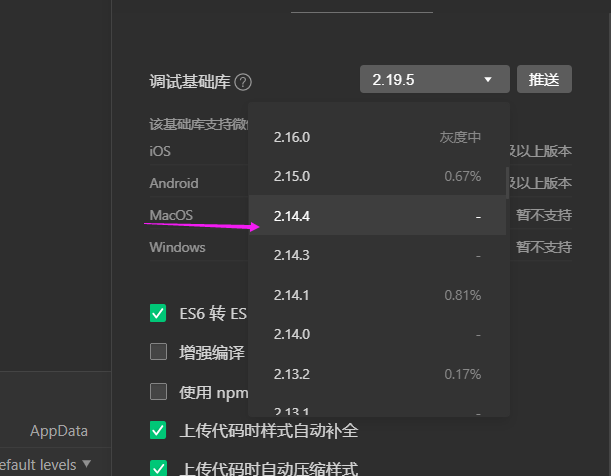Select version 2.15.0 from the list

[x=377, y=176]
